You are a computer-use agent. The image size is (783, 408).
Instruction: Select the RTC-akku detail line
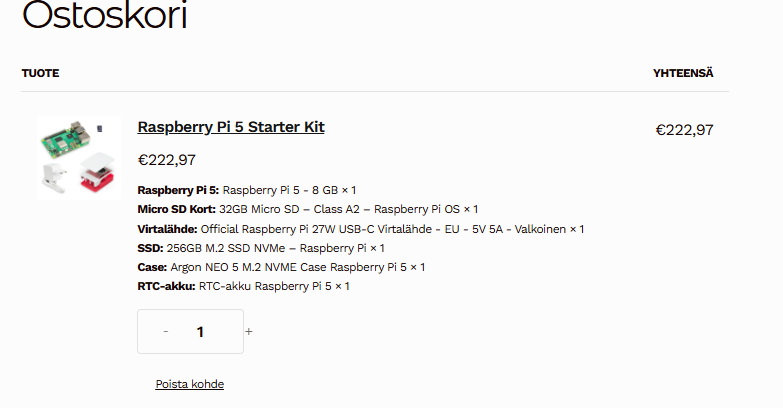tap(243, 286)
